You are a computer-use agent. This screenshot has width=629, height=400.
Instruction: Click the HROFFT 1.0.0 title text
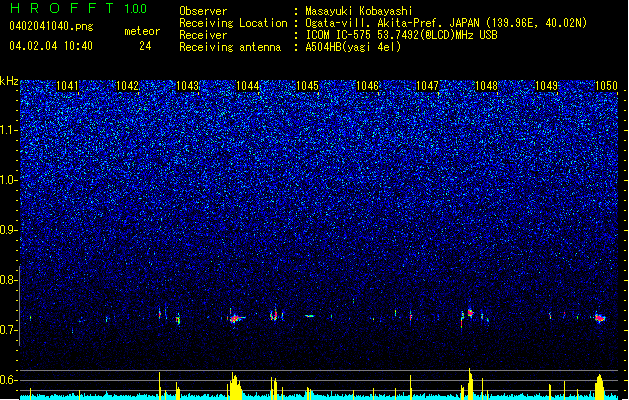pyautogui.click(x=79, y=8)
